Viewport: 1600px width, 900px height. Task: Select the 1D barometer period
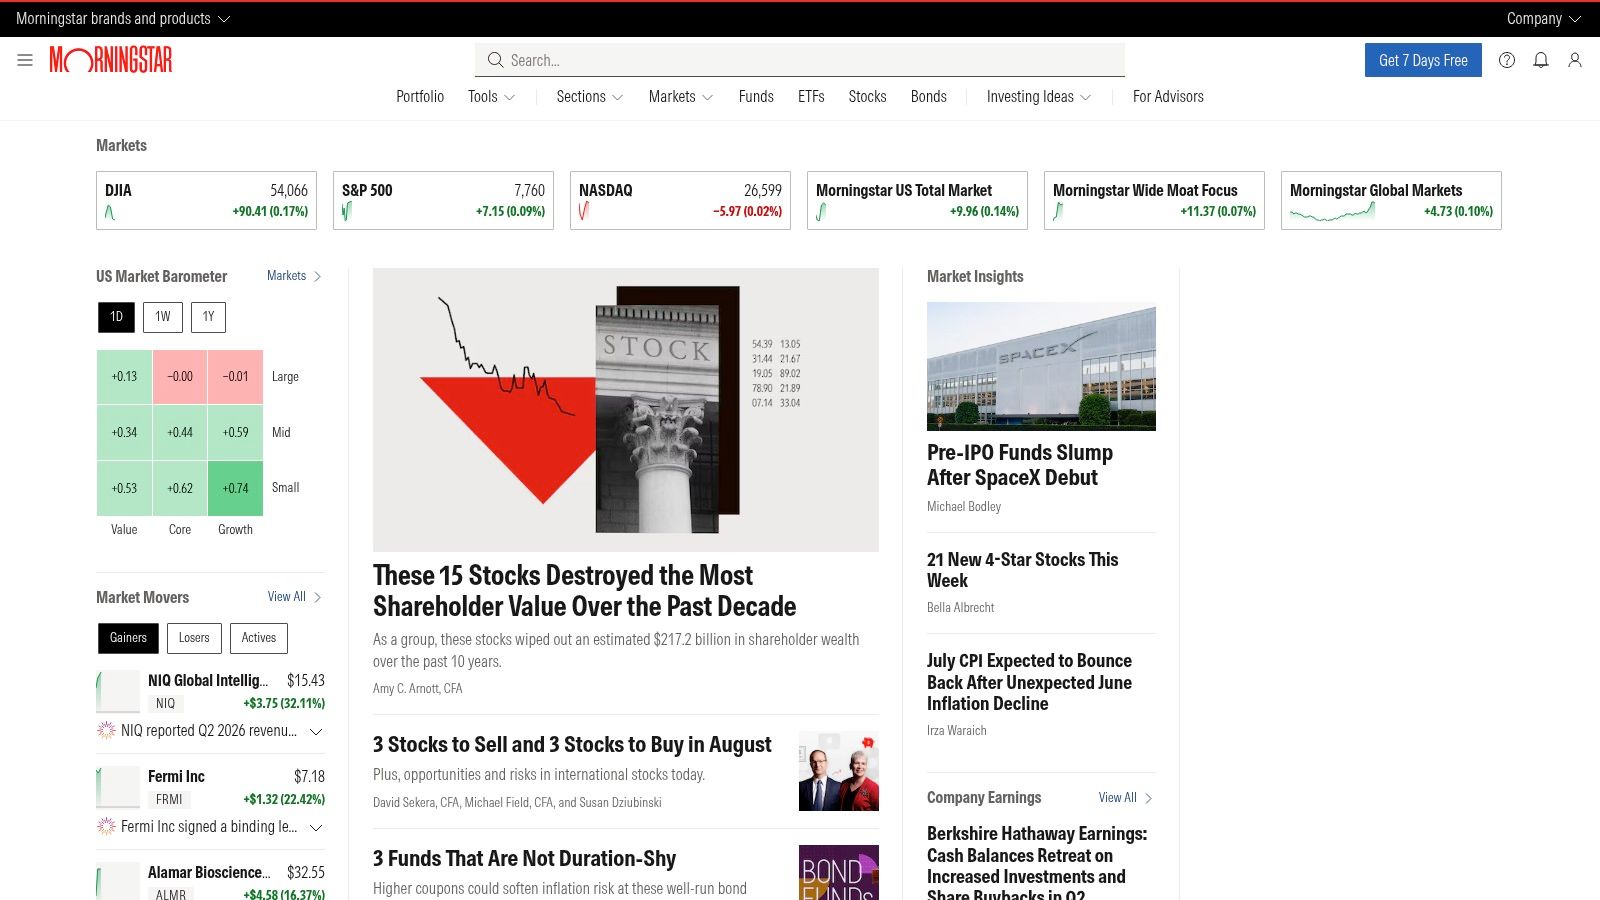click(x=116, y=317)
